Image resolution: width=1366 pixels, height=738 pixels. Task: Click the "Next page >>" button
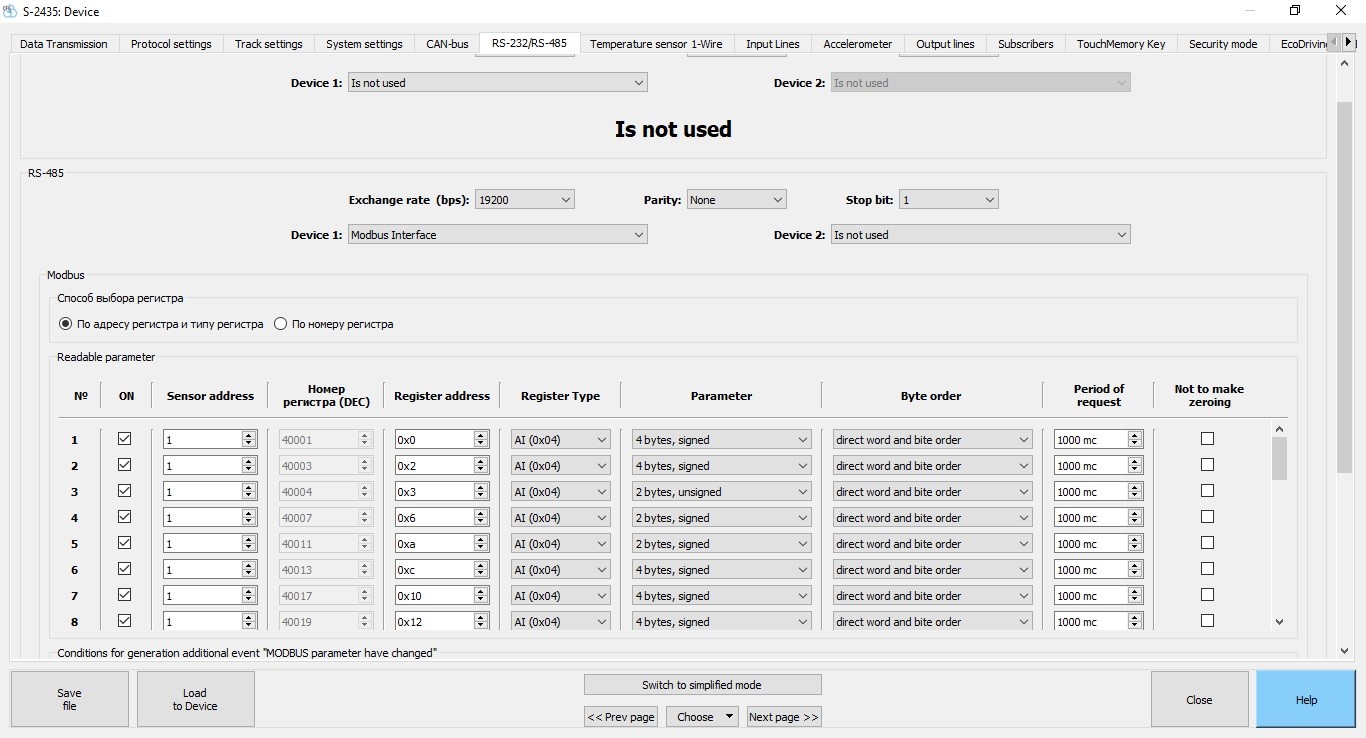pos(784,716)
